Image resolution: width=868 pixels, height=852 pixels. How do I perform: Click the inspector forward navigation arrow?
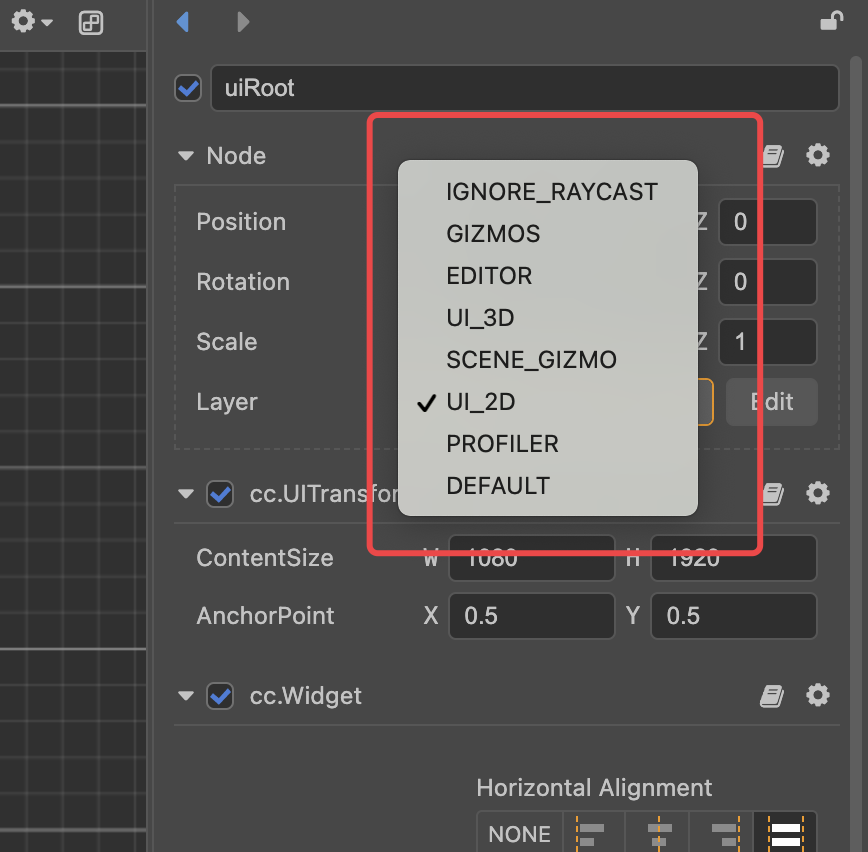(243, 21)
